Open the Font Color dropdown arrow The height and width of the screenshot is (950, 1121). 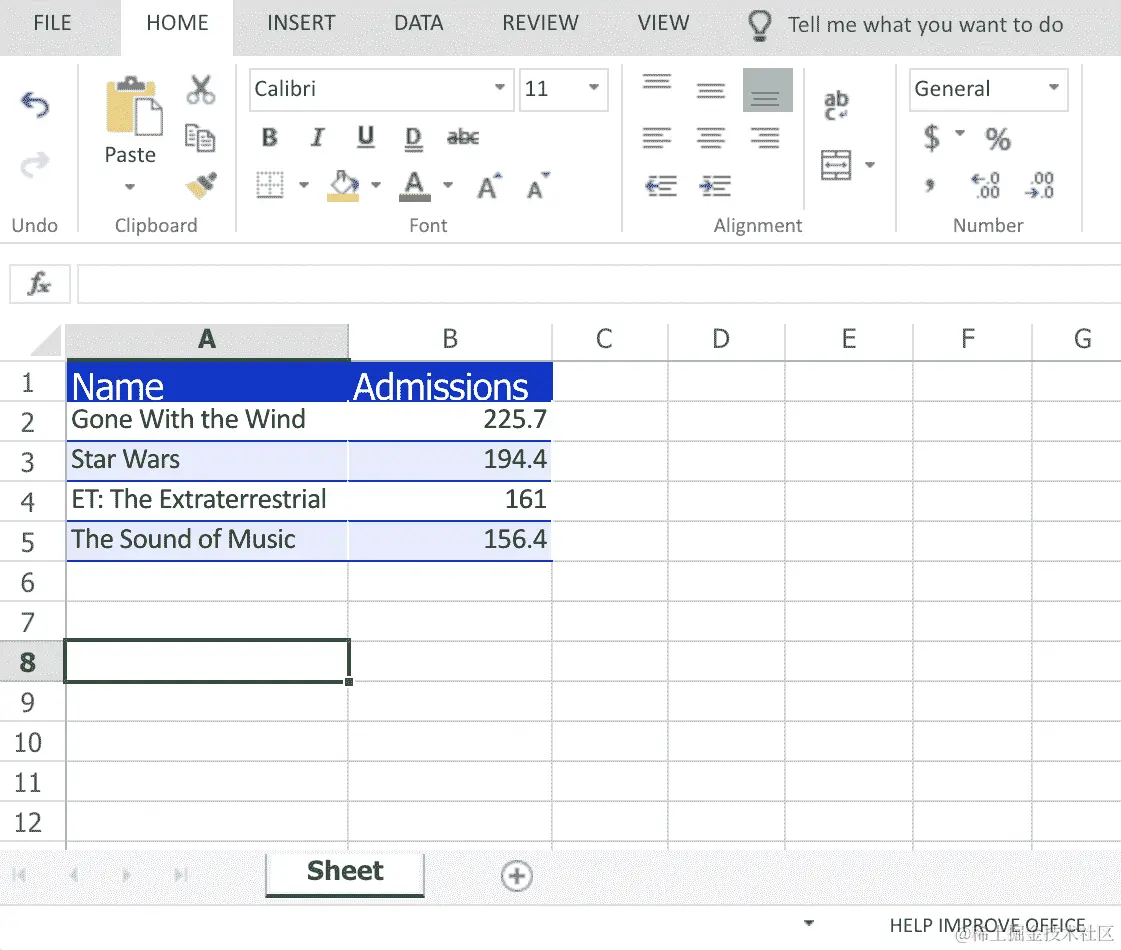click(448, 185)
